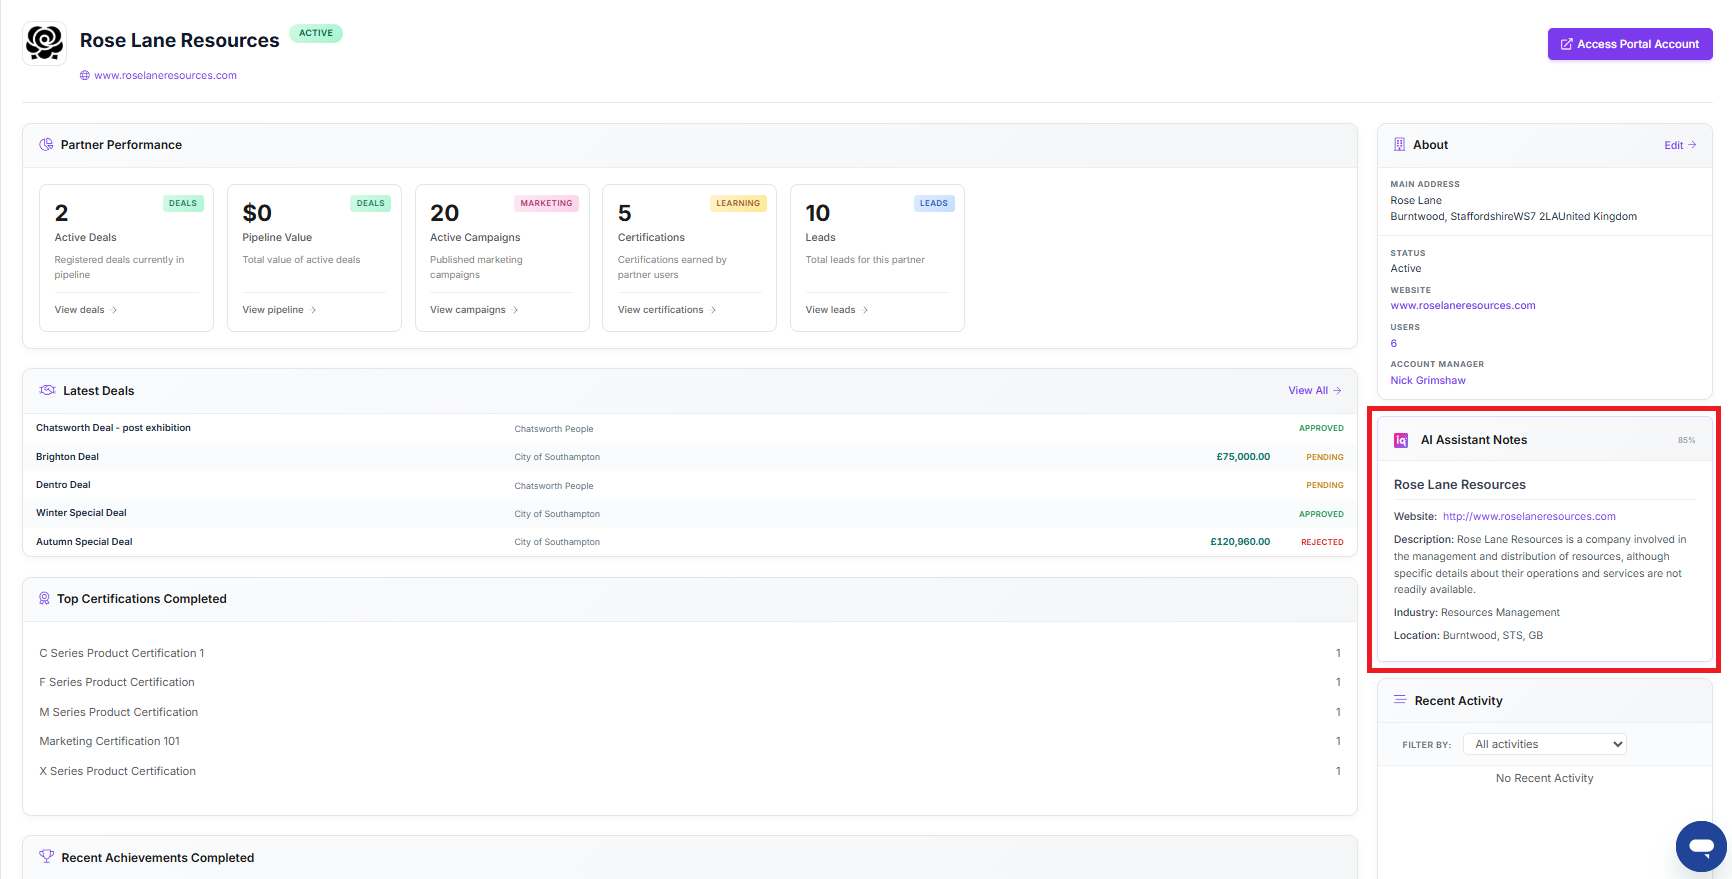Screen dimensions: 1732x879
Task: Click the Access Portal Account button
Action: 1629,44
